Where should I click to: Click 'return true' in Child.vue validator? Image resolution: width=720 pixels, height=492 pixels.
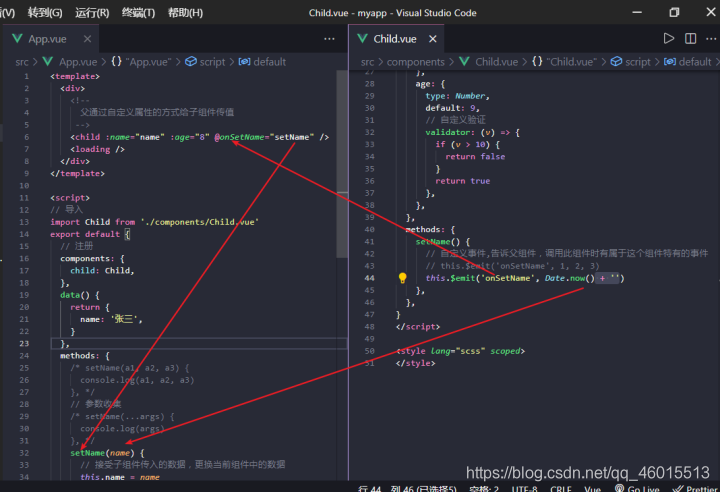462,181
